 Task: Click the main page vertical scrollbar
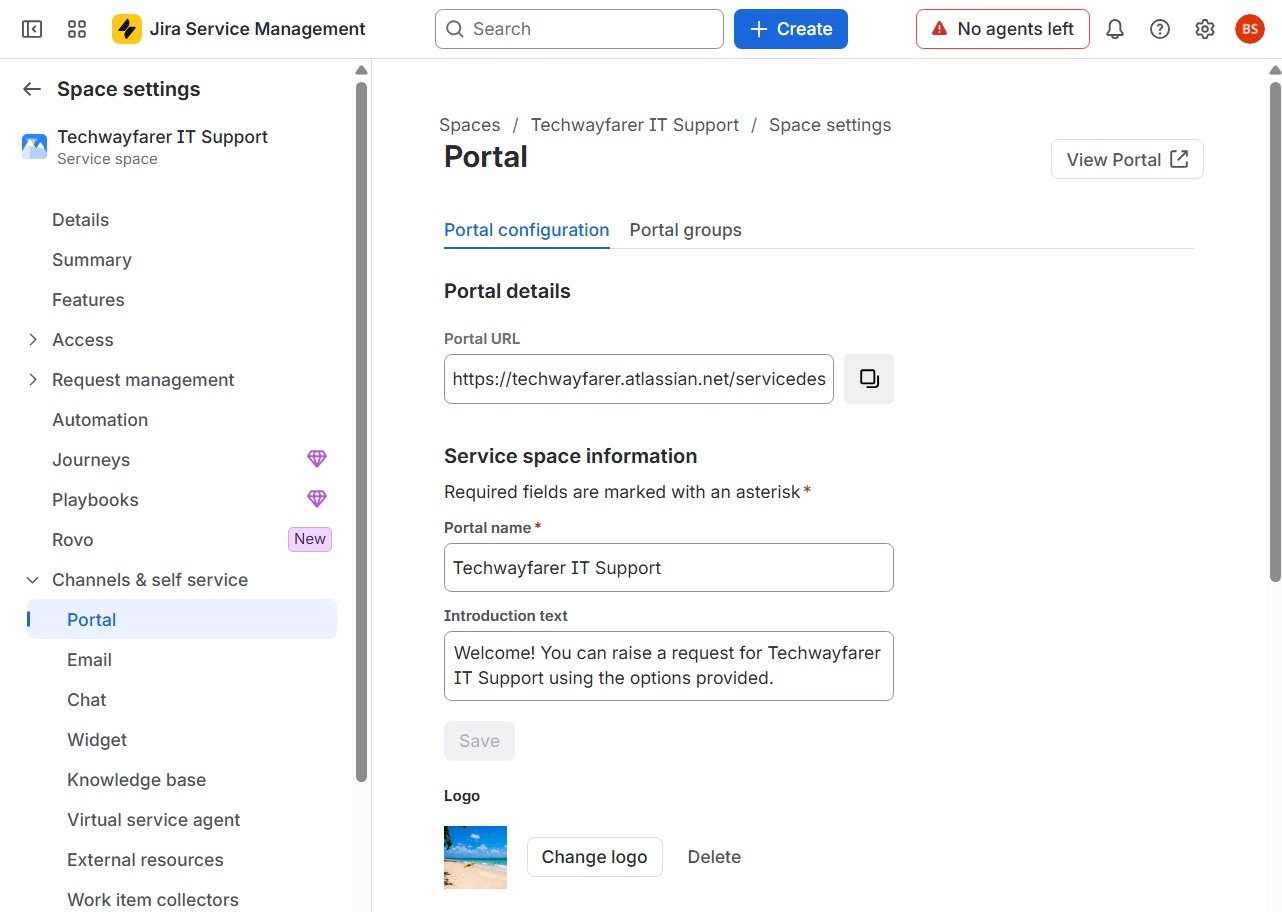coord(1275,330)
